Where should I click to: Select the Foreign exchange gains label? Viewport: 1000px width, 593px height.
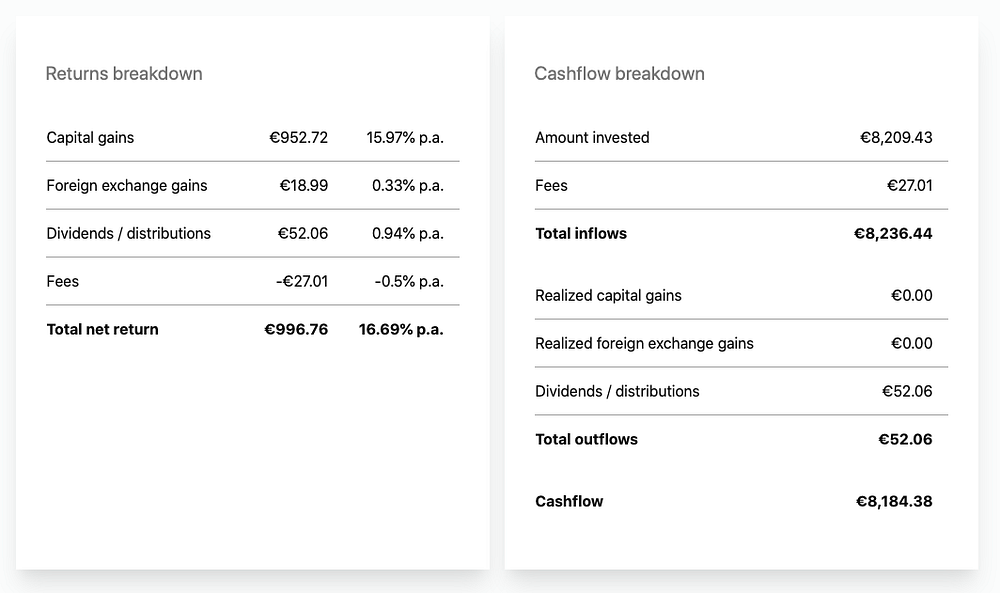point(127,186)
